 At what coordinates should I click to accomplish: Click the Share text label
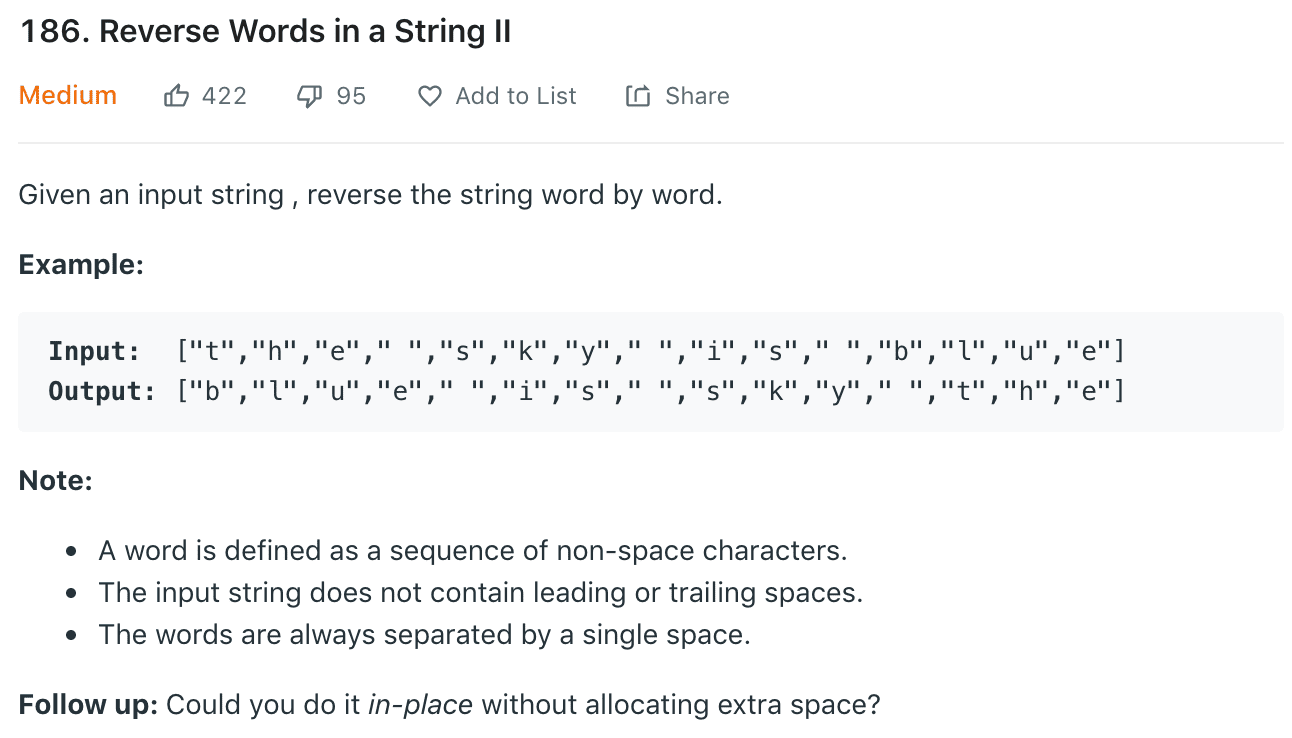[697, 96]
